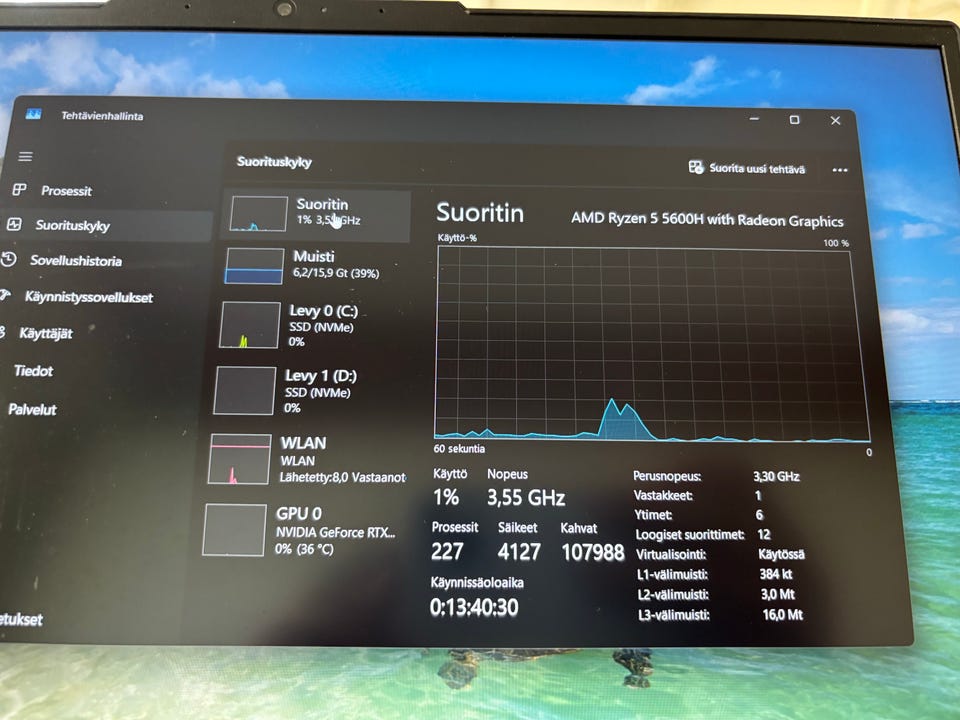The image size is (960, 720).
Task: Click the Käyttö-% graph label
Action: [x=457, y=238]
